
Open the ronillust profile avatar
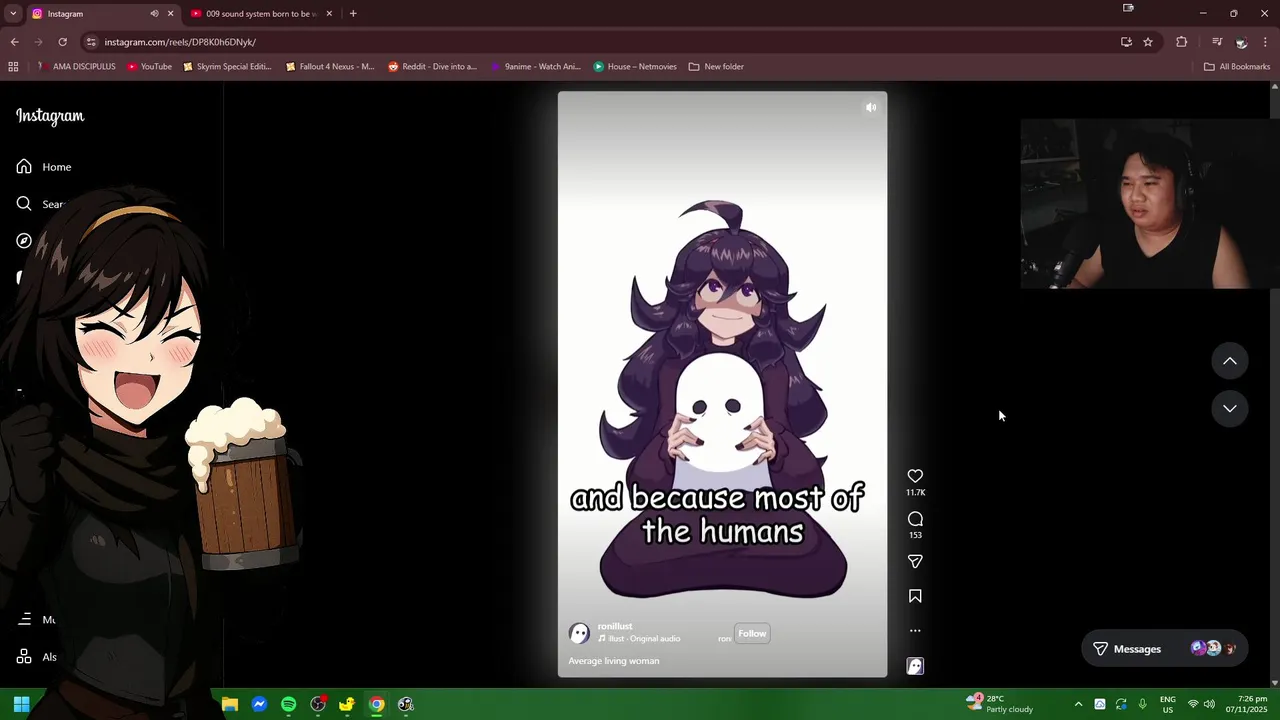coord(579,633)
